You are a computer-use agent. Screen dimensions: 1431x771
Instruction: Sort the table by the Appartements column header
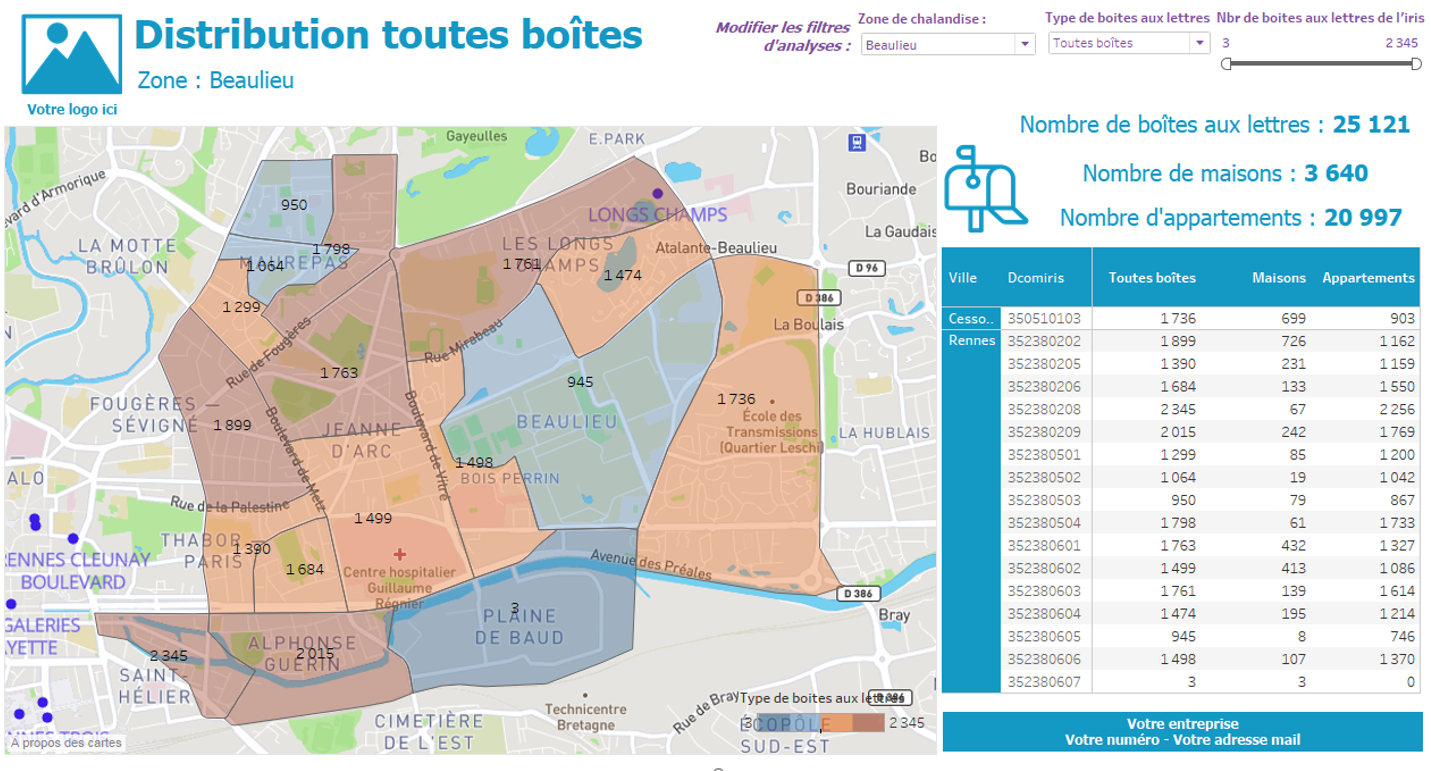(x=1367, y=277)
